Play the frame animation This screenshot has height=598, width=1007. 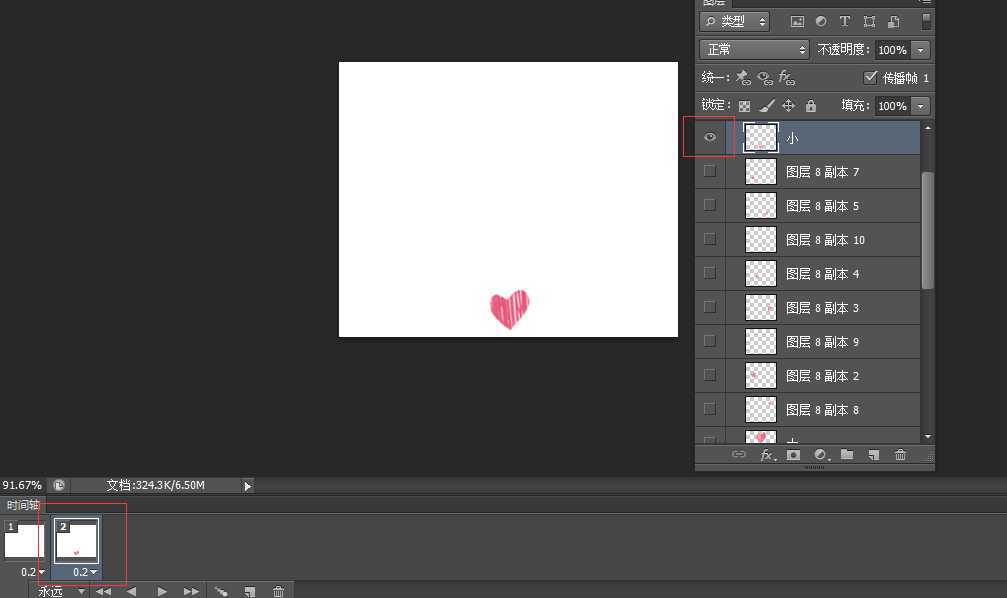tap(161, 591)
